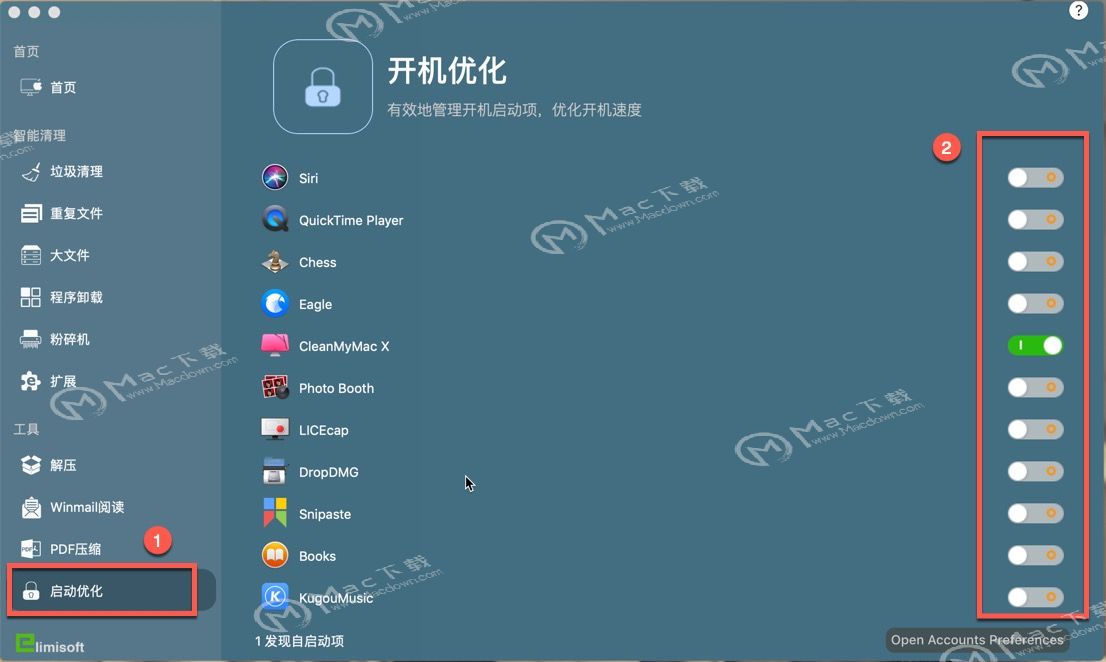Select the CleanMyMac X name label
This screenshot has height=662, width=1106.
(x=344, y=346)
